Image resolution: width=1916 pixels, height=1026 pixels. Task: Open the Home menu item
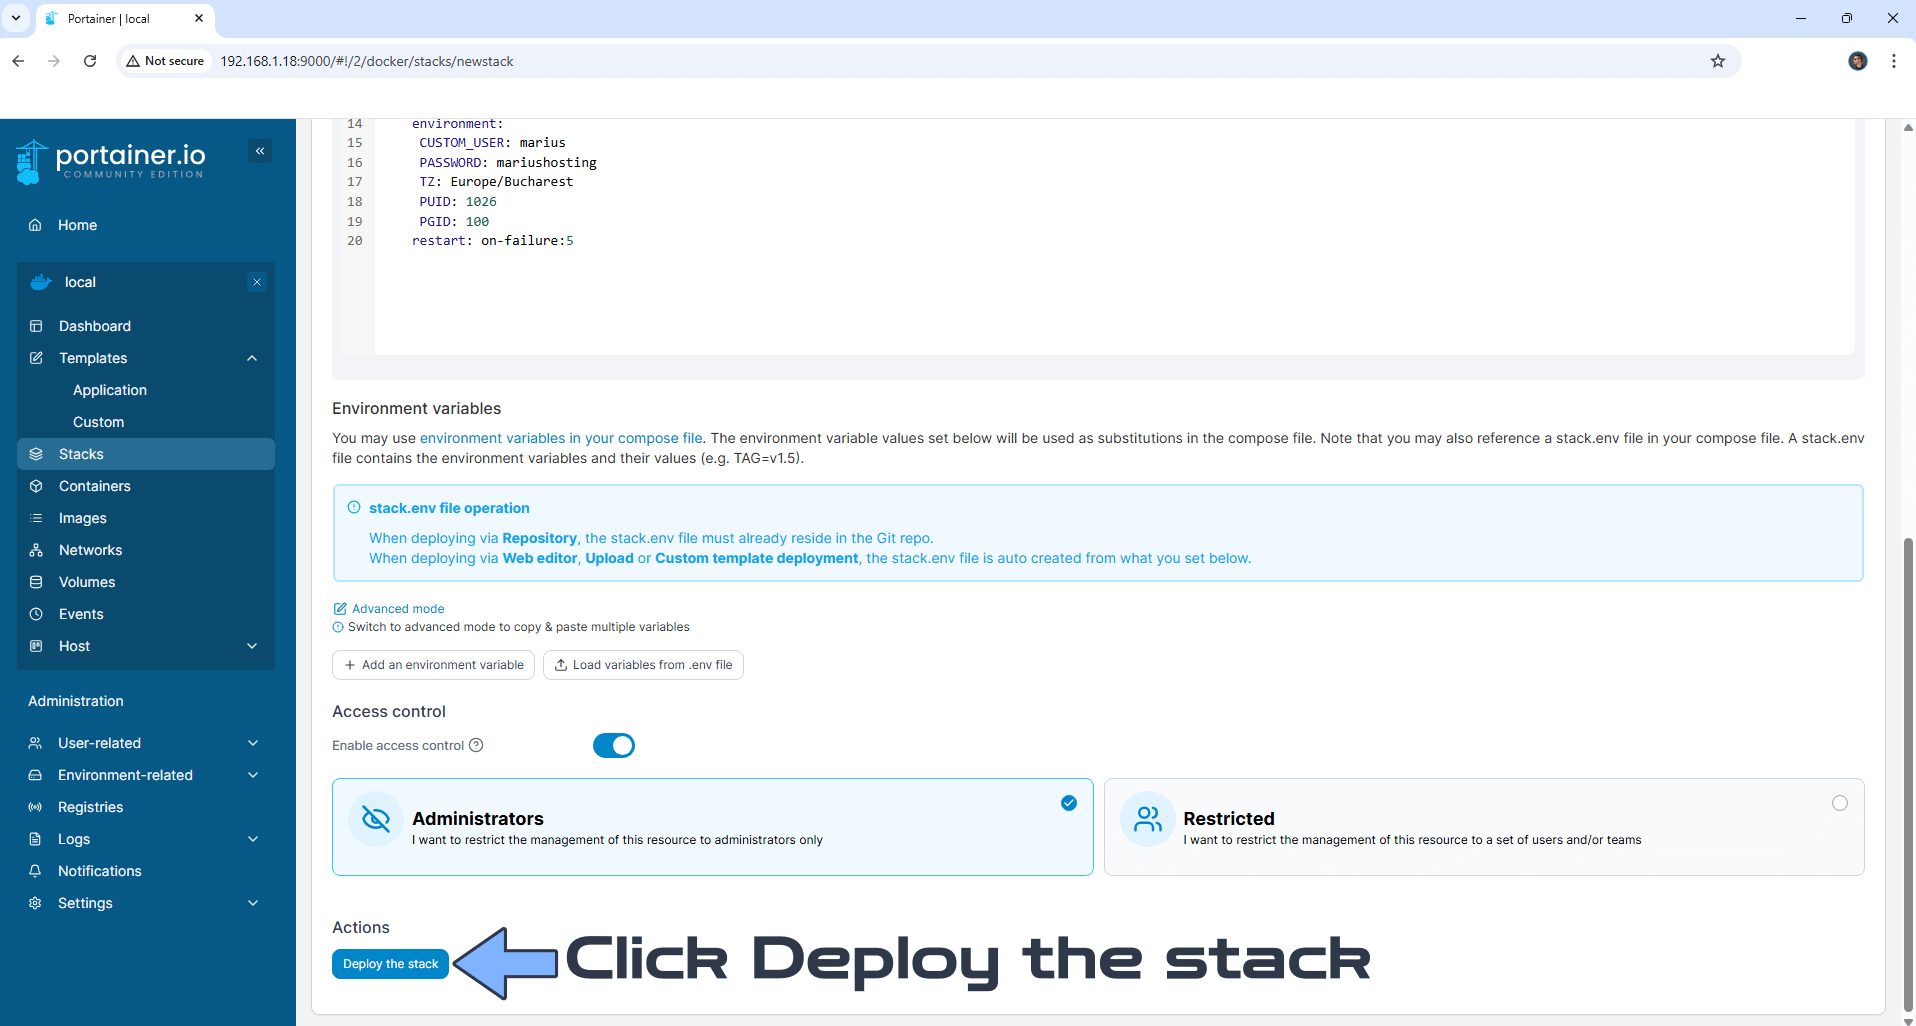(146, 225)
